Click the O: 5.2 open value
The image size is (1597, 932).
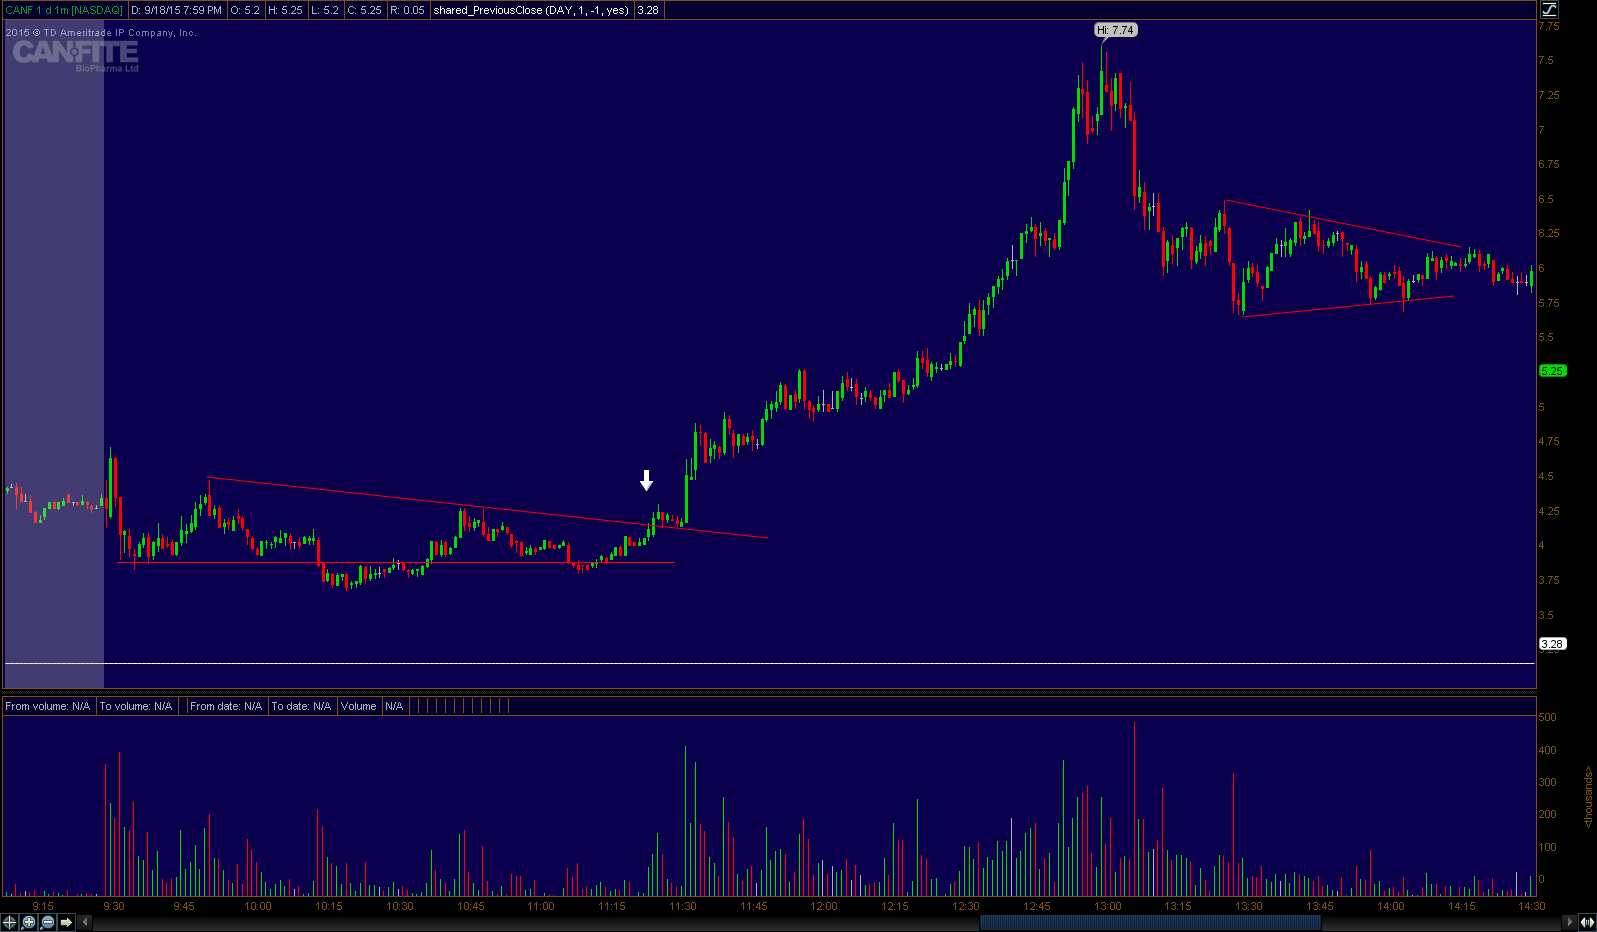[x=245, y=10]
